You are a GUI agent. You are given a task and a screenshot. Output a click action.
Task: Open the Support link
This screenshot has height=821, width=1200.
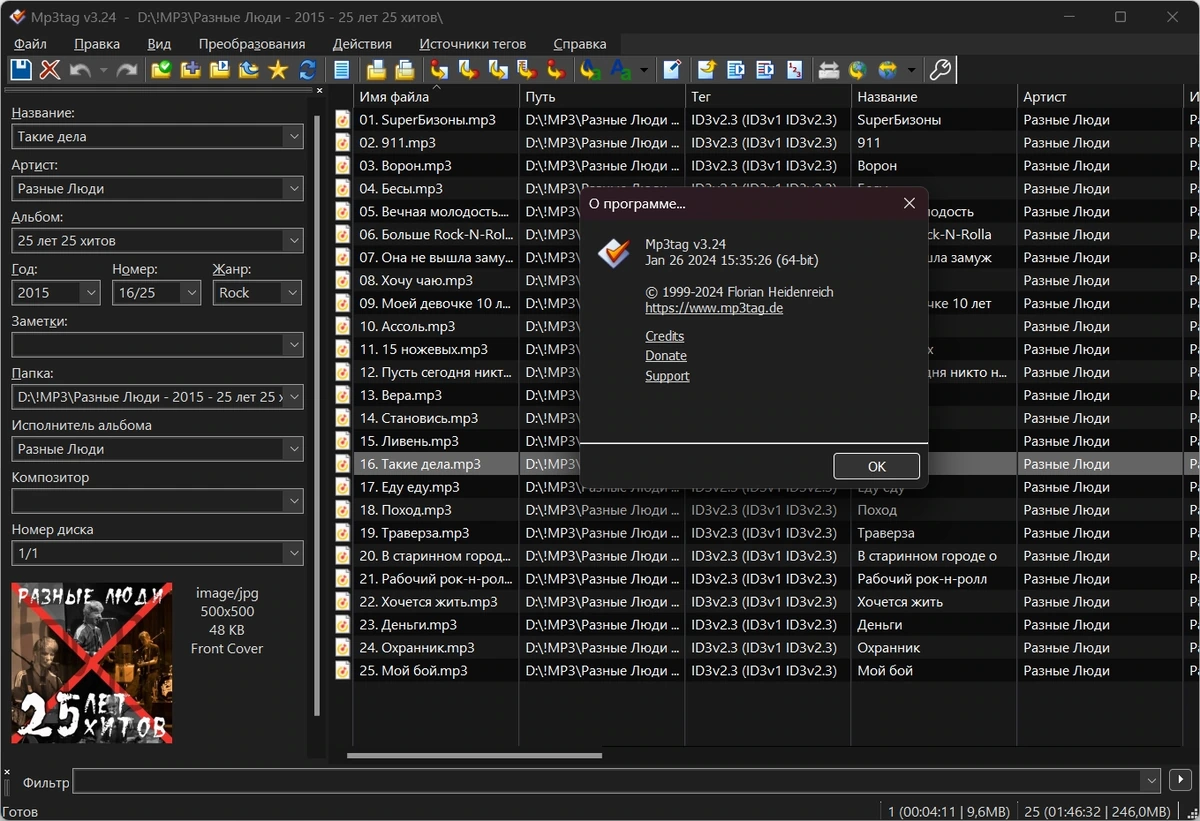coord(668,376)
